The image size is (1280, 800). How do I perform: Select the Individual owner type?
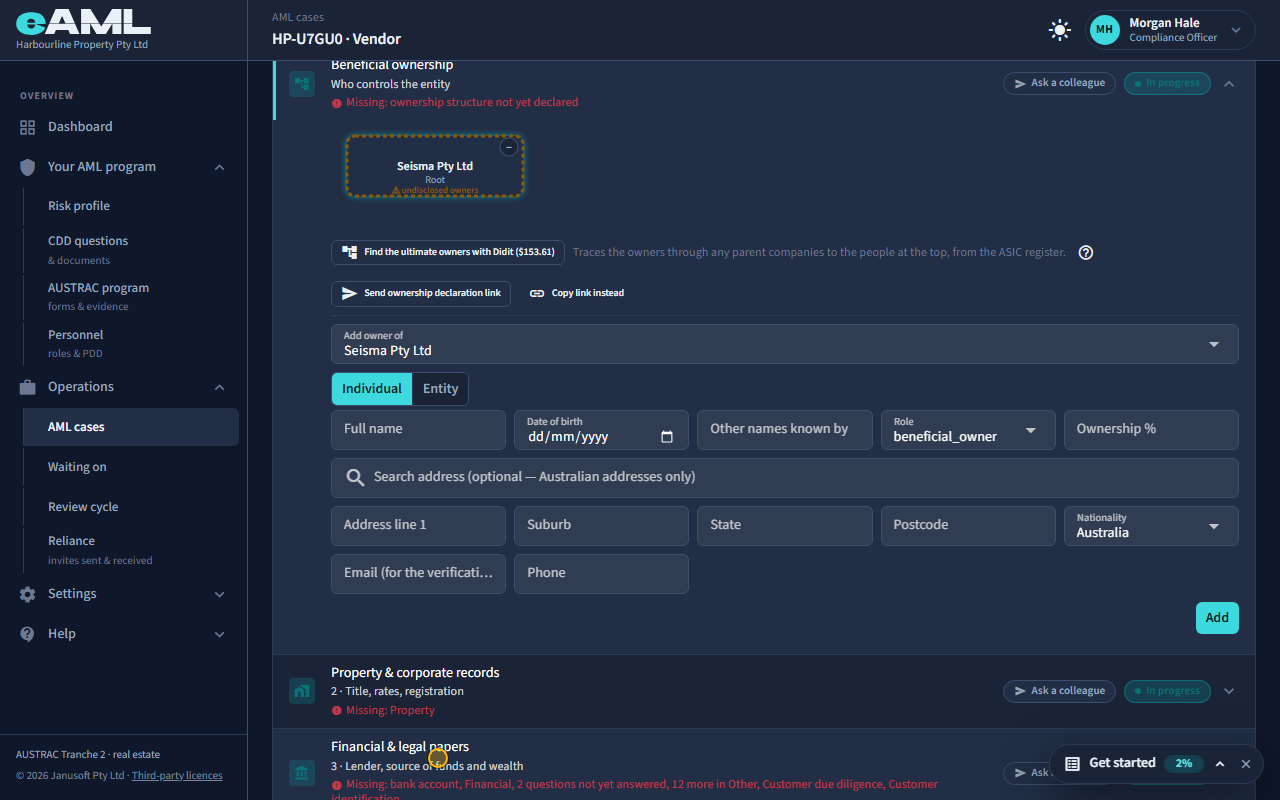[372, 389]
